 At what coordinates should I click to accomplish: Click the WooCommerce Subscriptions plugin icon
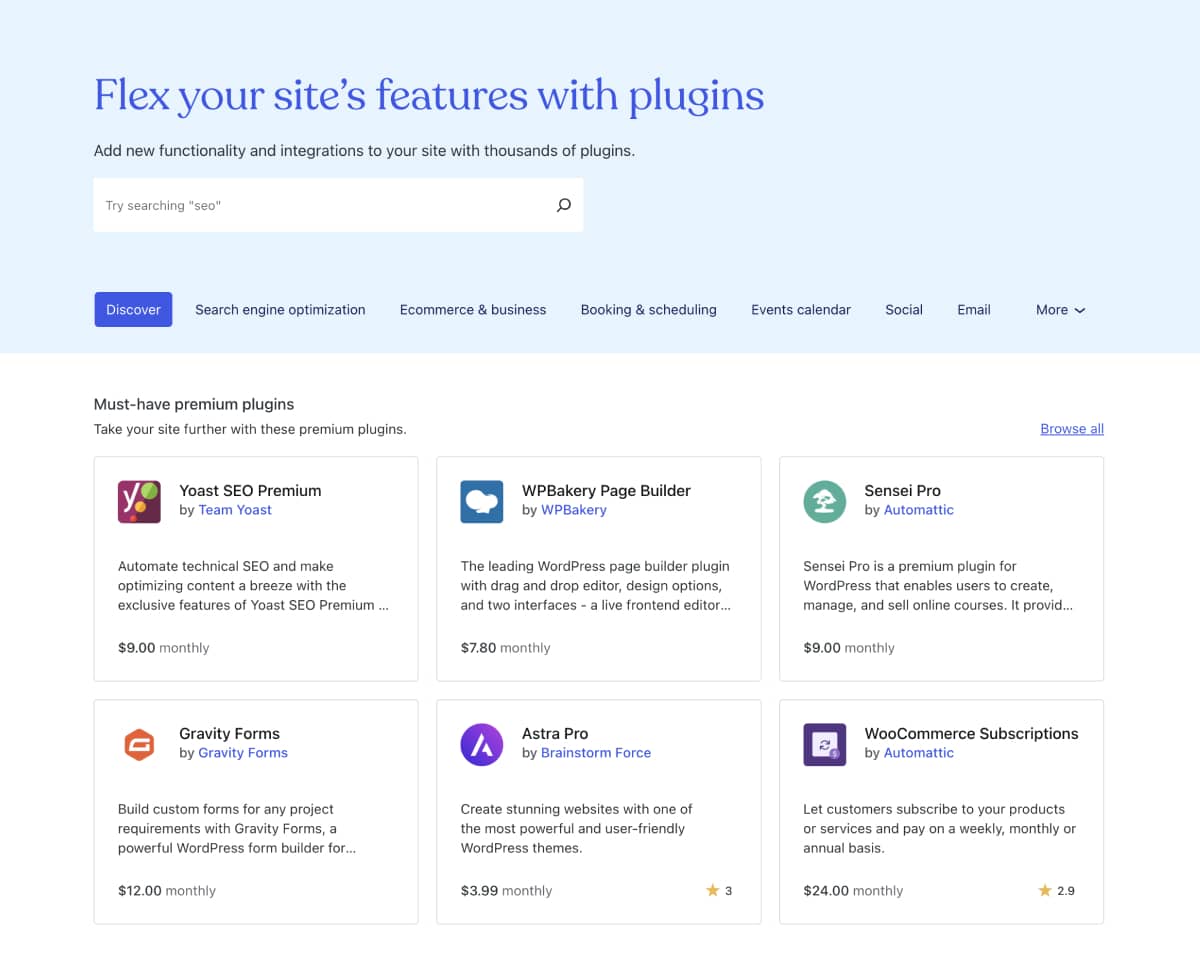825,744
